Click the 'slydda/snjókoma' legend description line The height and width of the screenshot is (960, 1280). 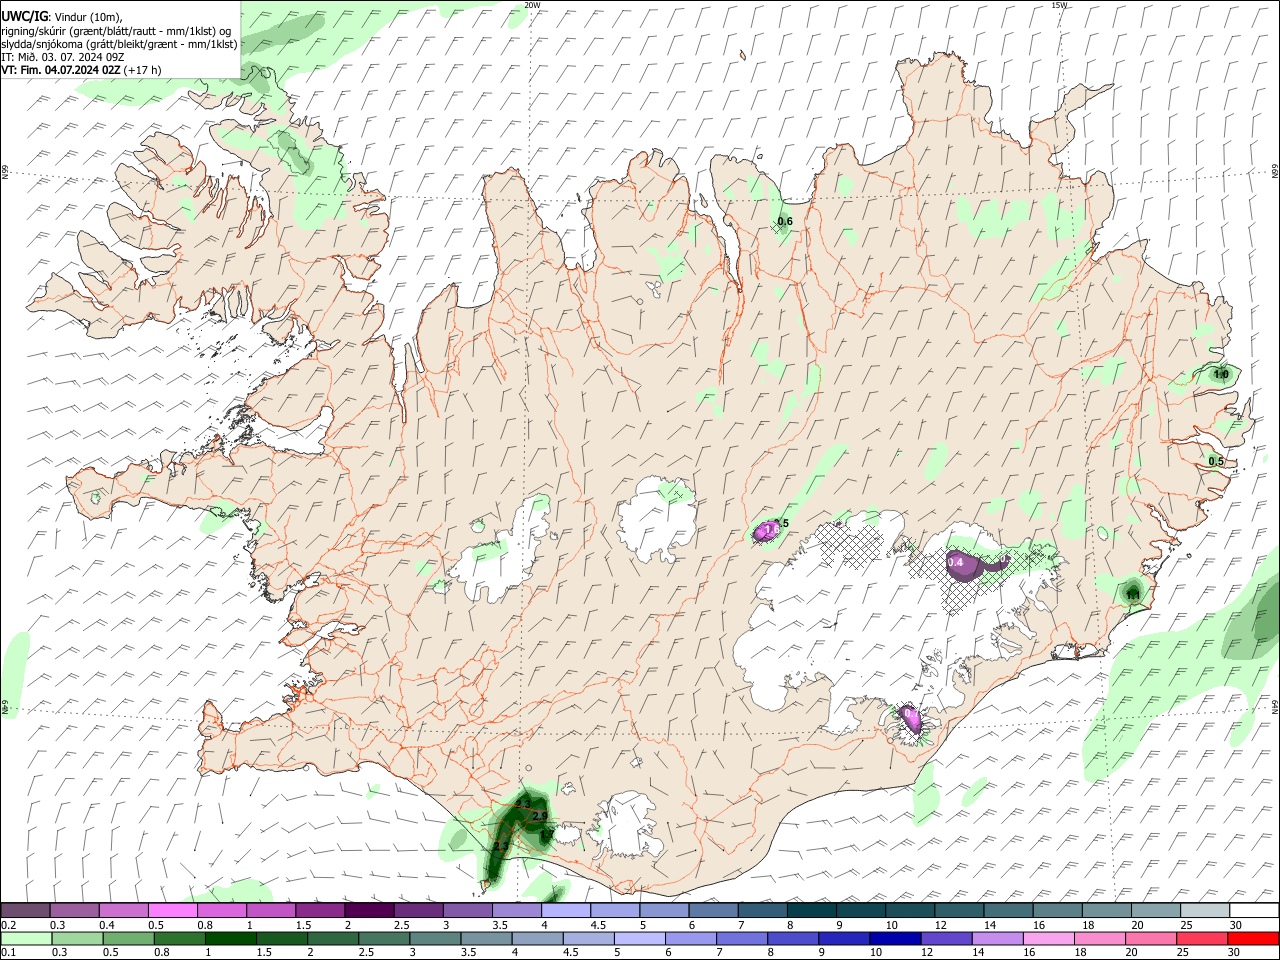[119, 44]
